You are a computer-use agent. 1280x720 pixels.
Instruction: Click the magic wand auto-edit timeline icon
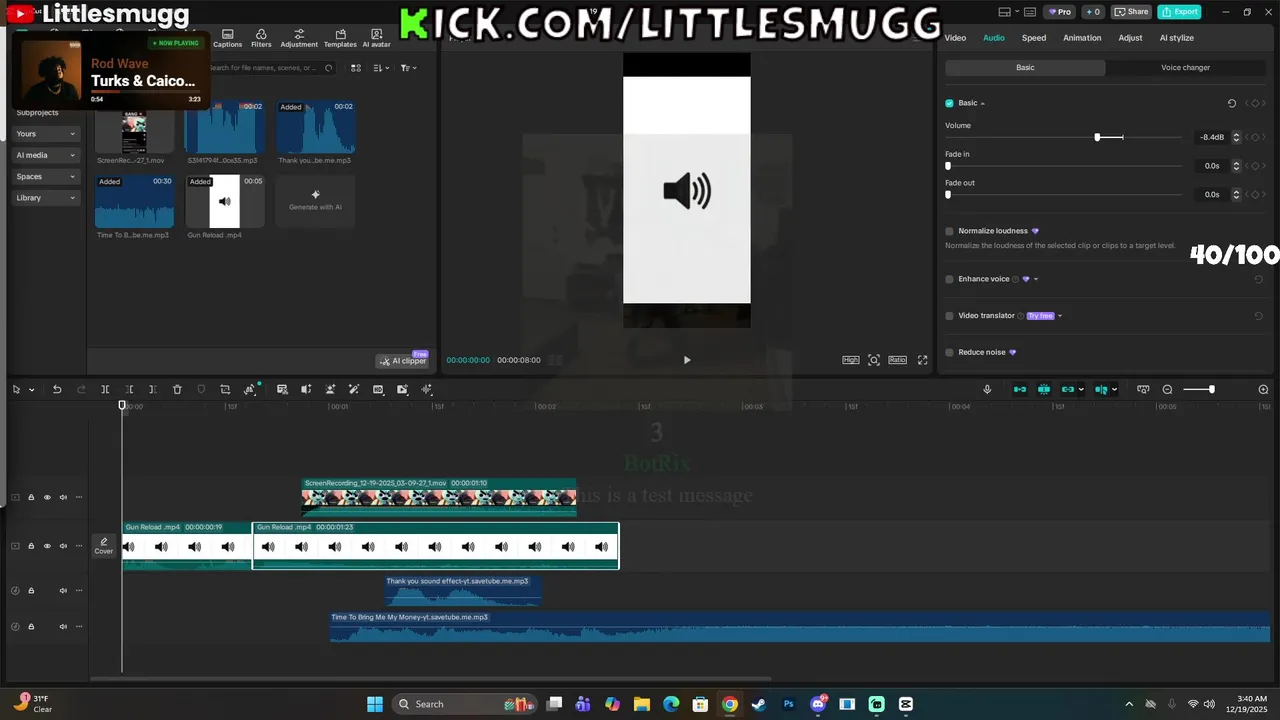pos(353,389)
